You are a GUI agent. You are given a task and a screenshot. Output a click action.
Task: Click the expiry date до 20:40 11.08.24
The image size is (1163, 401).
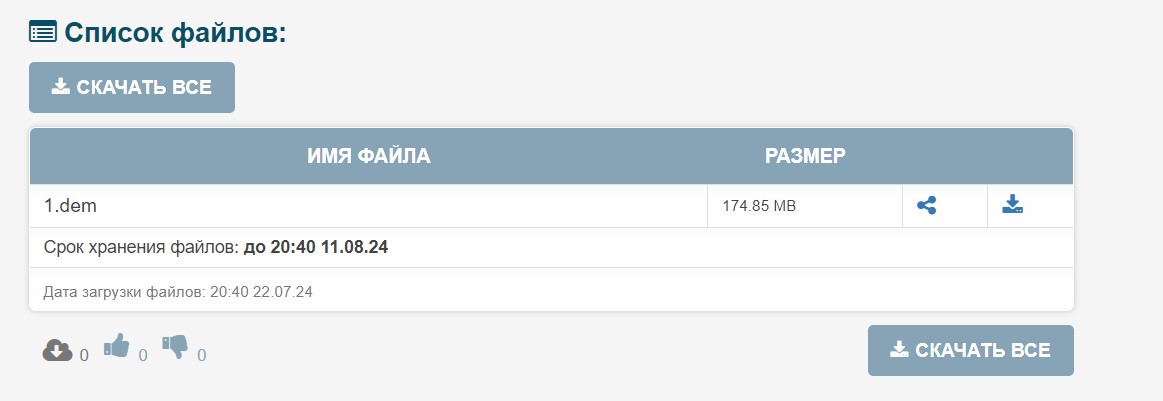coord(316,246)
